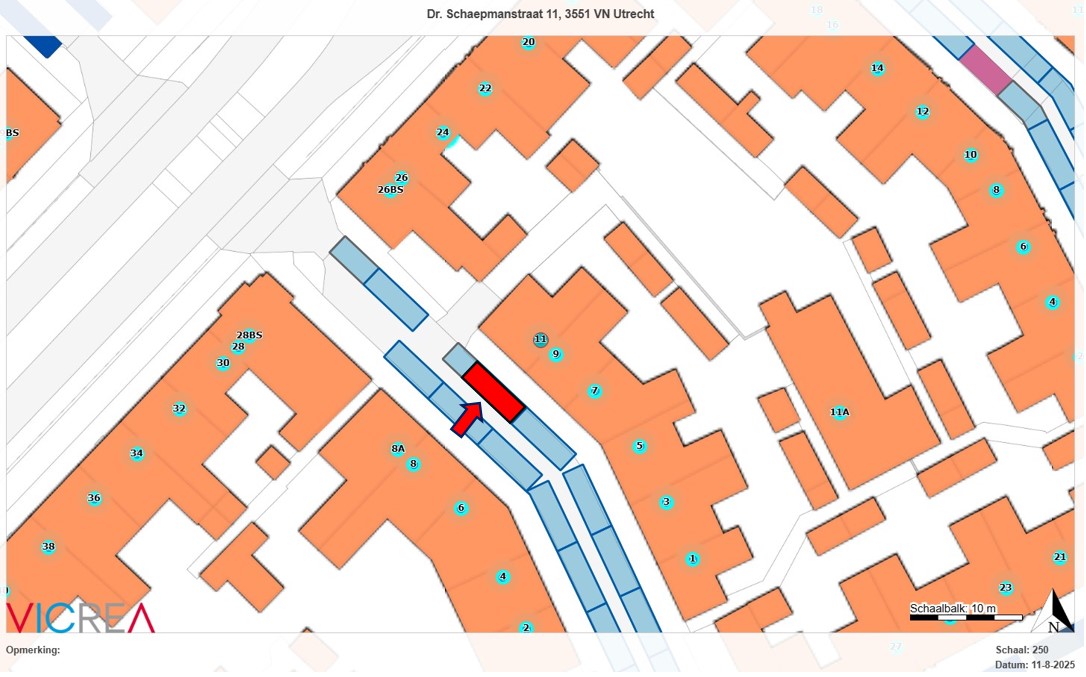
Task: Select house number marker 12
Action: click(x=922, y=112)
